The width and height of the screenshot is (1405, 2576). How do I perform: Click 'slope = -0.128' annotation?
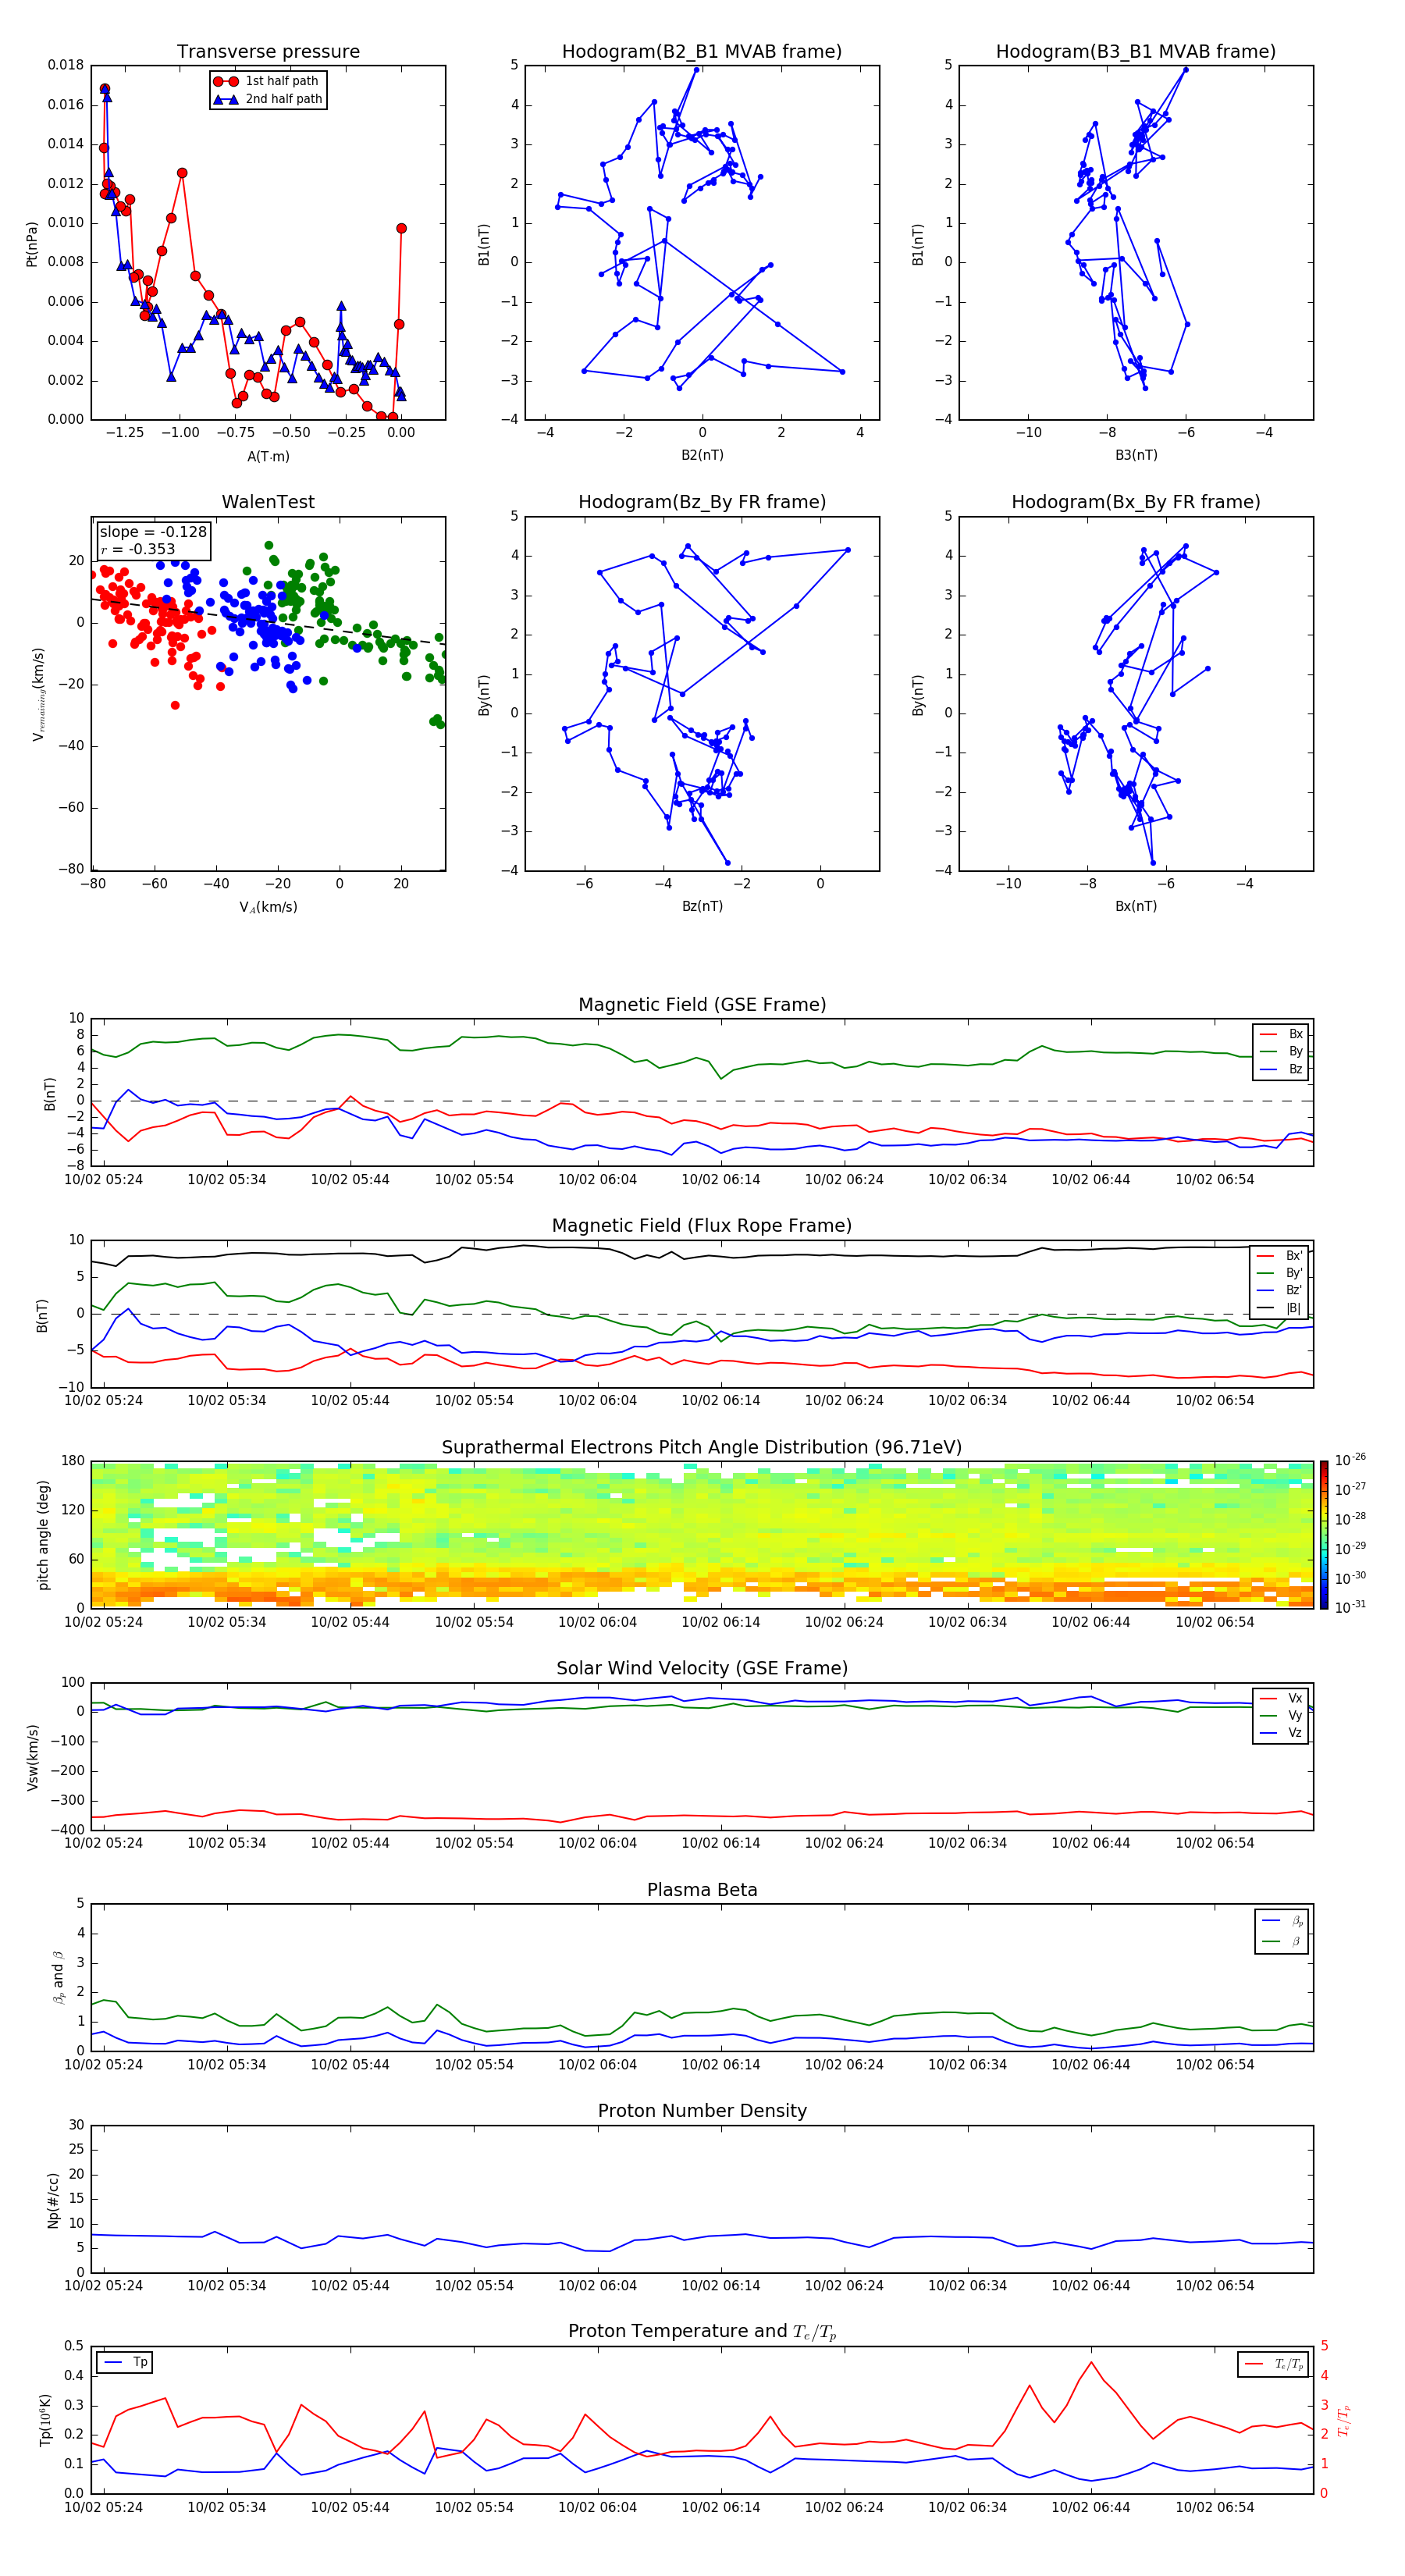pos(153,532)
